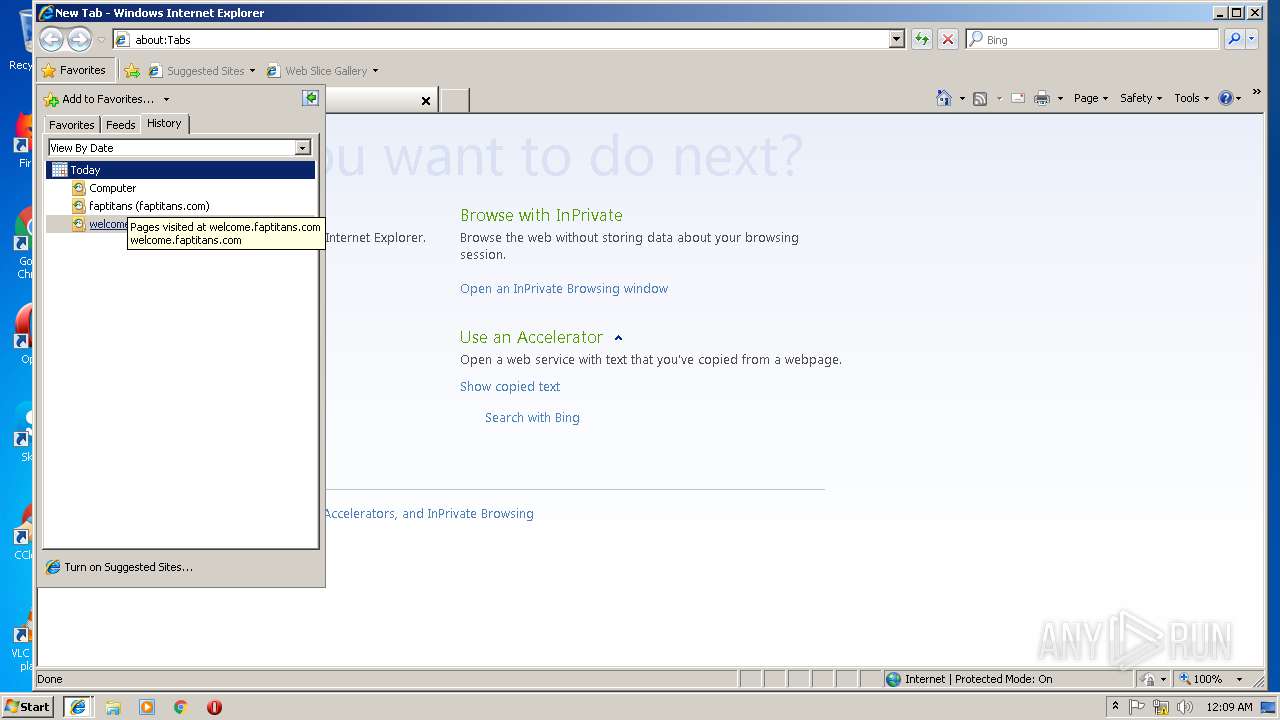This screenshot has height=720, width=1280.
Task: Open the Home page icon
Action: [x=943, y=98]
